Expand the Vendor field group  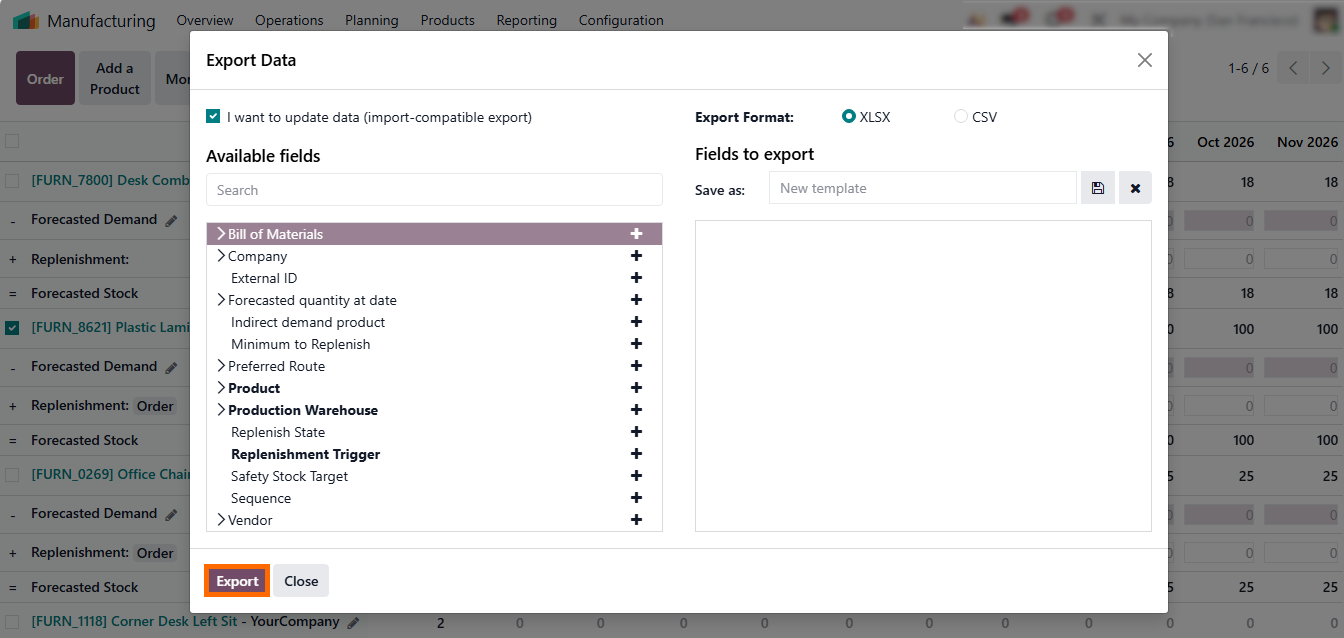coord(221,520)
